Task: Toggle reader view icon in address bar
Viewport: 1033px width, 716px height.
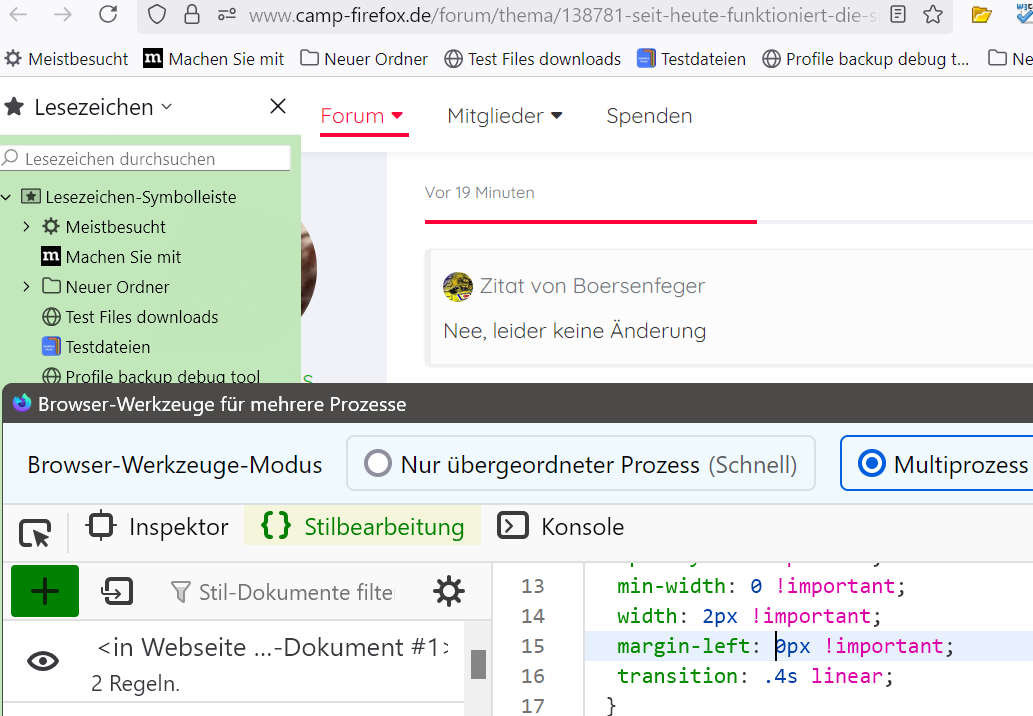Action: [899, 15]
